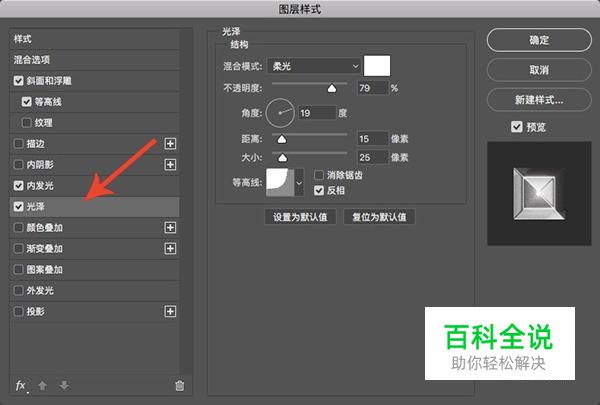
Task: Enable the Inner Shadow (内阴影) checkbox
Action: (18, 165)
